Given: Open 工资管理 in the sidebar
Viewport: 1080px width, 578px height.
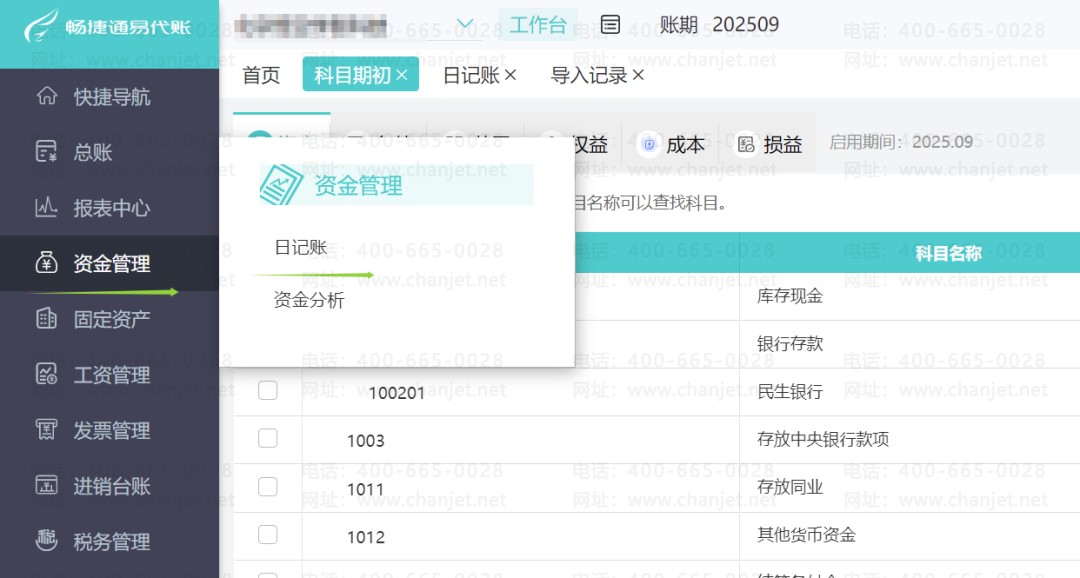Looking at the screenshot, I should click(x=112, y=375).
